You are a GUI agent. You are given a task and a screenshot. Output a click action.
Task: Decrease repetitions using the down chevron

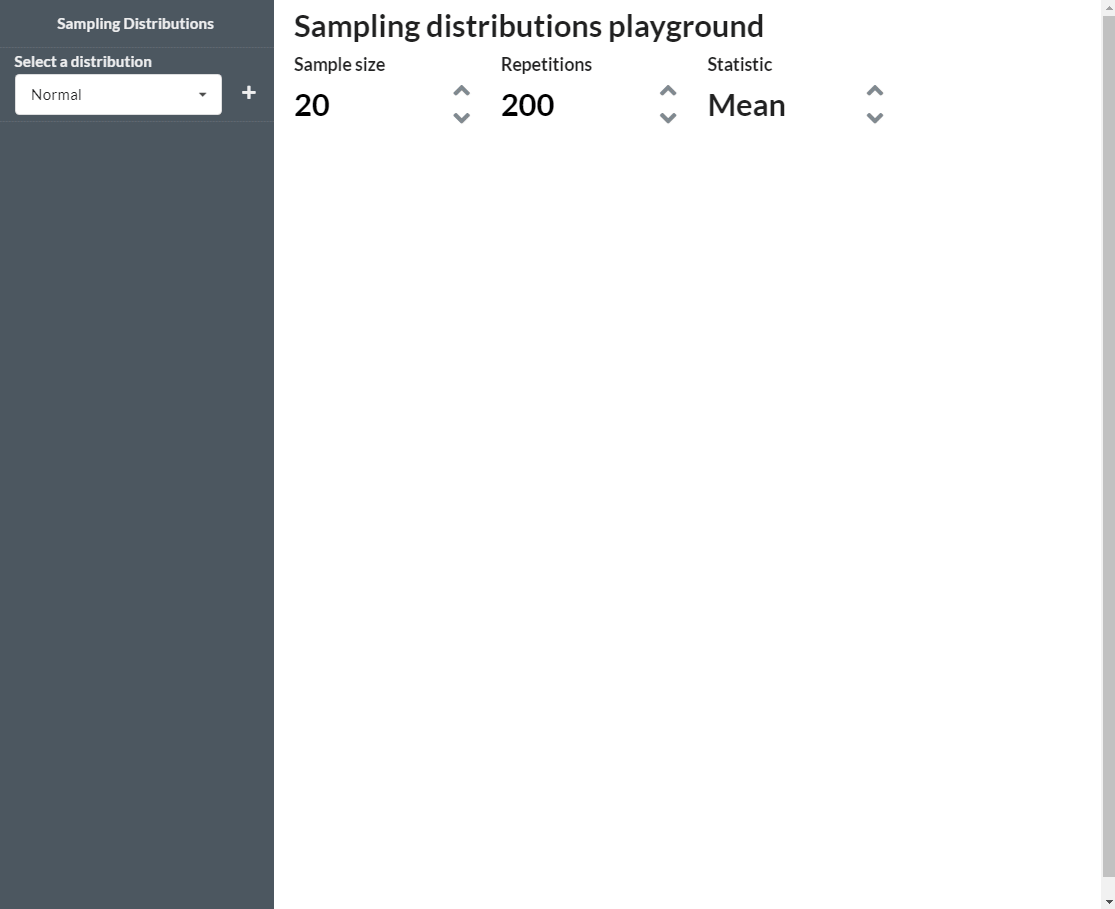668,118
